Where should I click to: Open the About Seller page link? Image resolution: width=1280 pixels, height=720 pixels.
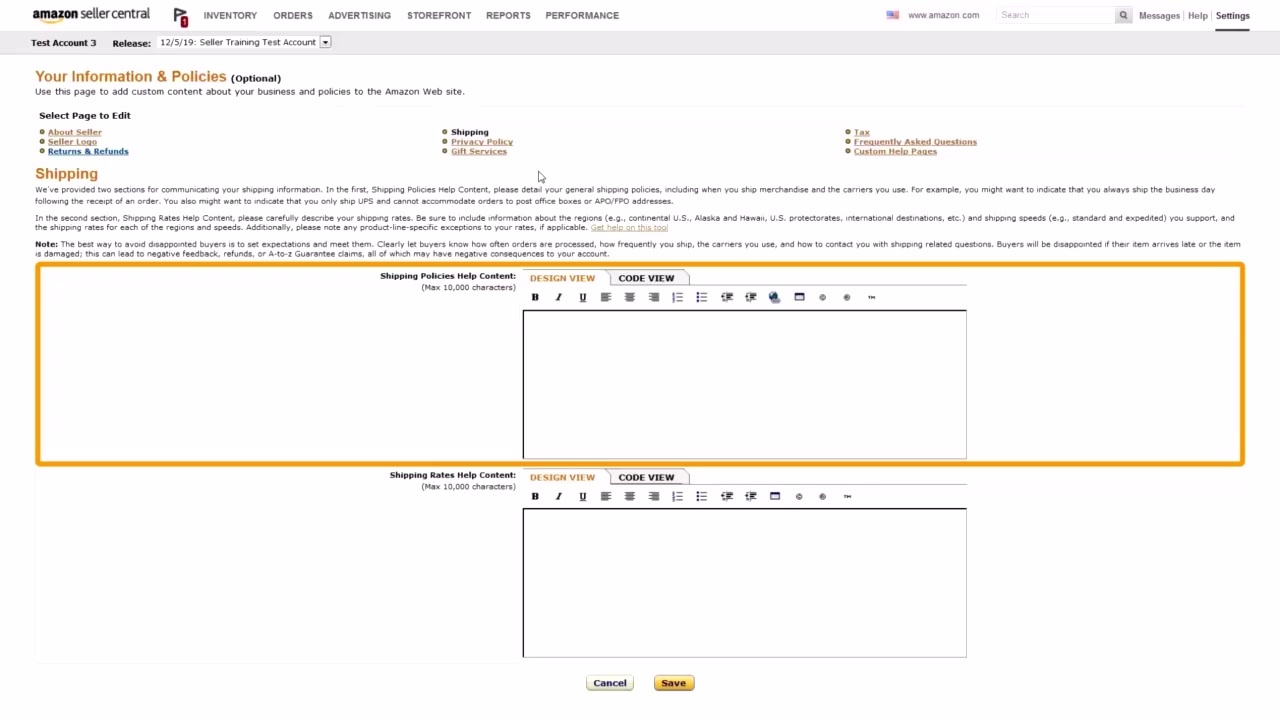click(x=75, y=132)
